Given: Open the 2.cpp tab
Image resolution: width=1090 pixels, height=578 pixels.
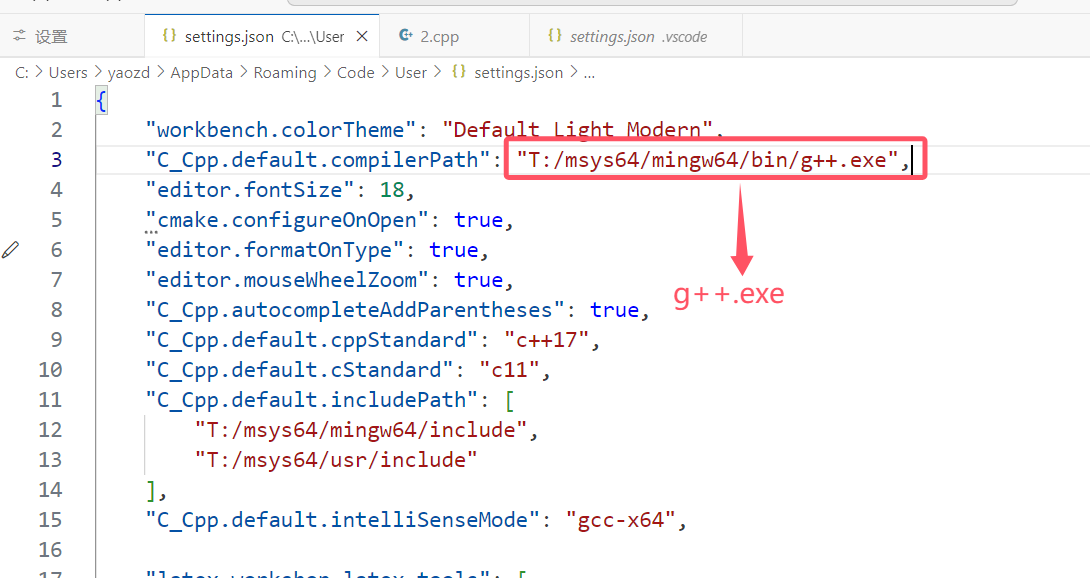Looking at the screenshot, I should pyautogui.click(x=454, y=36).
